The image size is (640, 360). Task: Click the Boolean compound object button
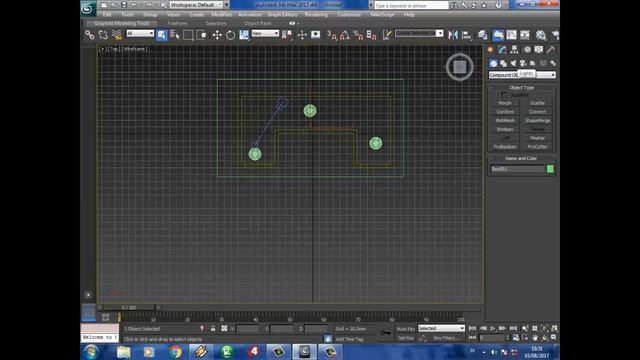point(505,129)
